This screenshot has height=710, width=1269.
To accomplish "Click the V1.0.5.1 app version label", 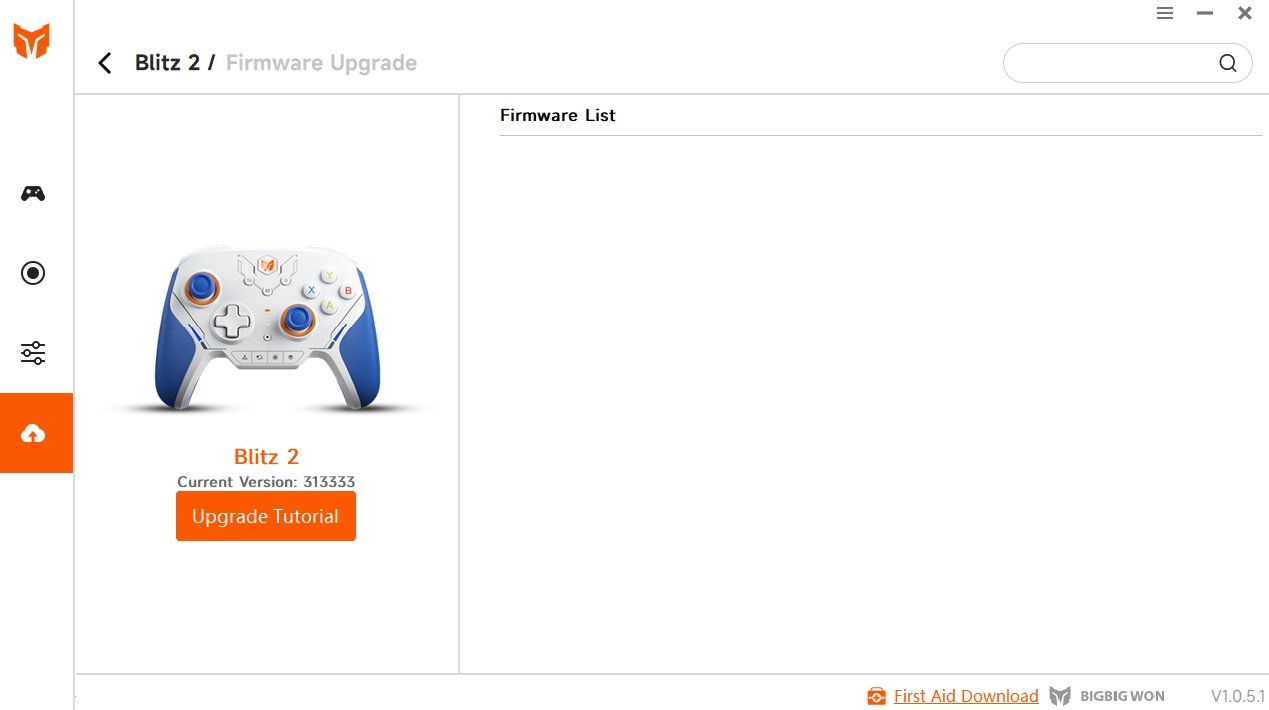I will point(1238,696).
